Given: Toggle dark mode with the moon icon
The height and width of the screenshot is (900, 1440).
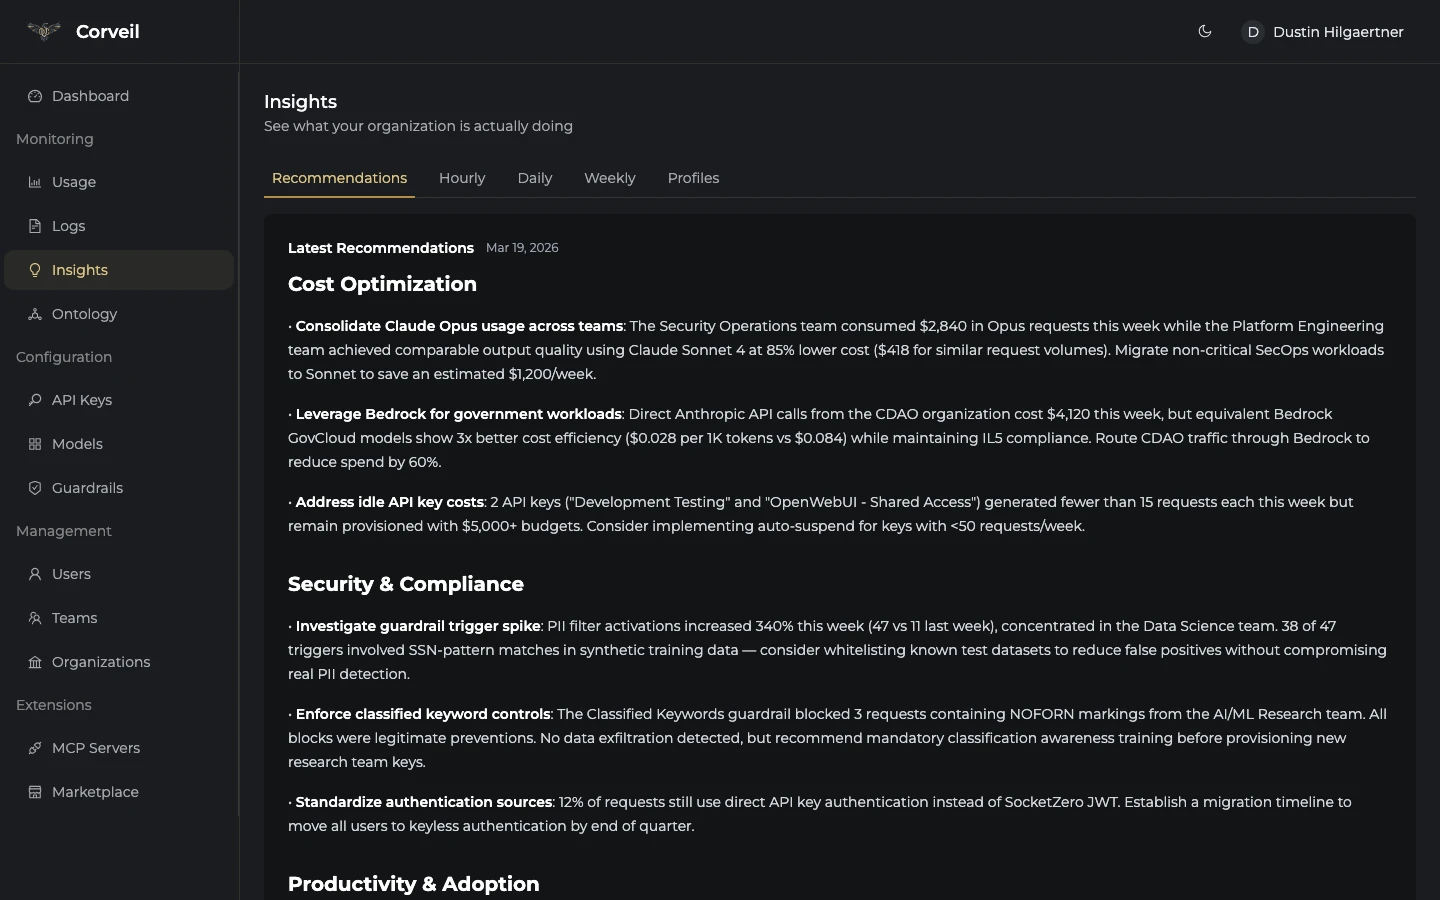Looking at the screenshot, I should (x=1204, y=31).
